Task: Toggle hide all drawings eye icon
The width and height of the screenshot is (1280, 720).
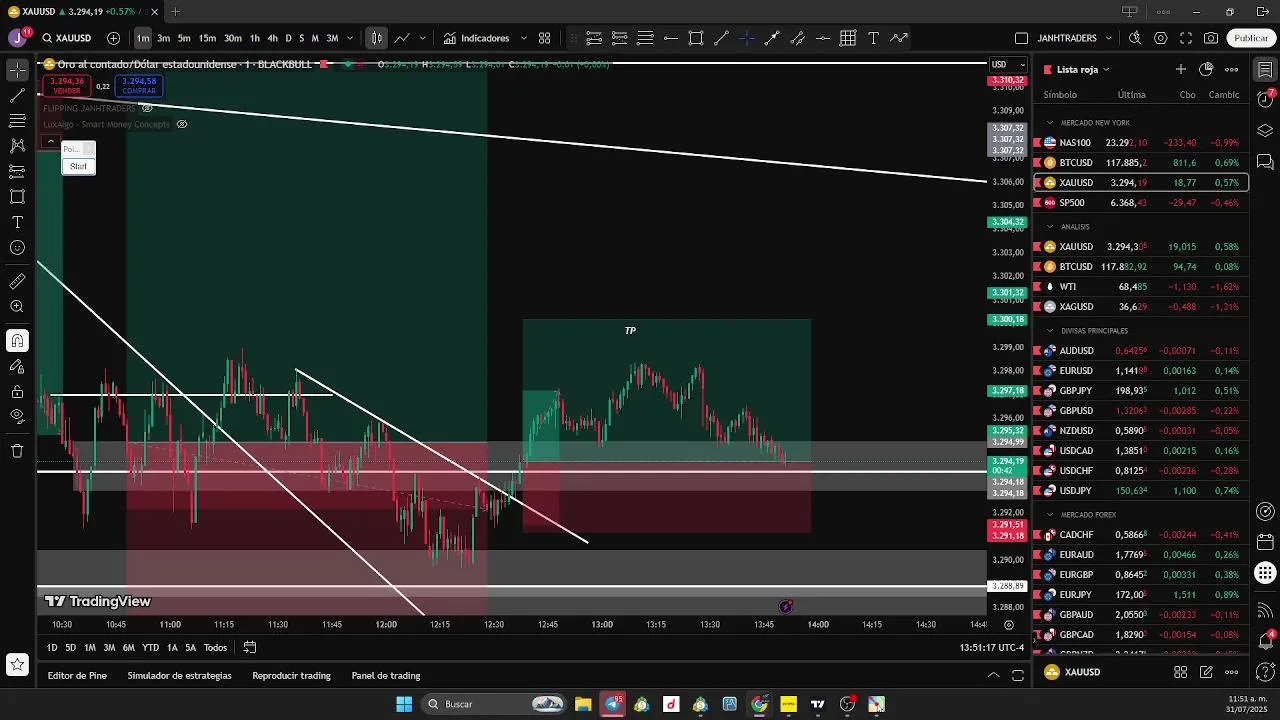Action: click(17, 416)
